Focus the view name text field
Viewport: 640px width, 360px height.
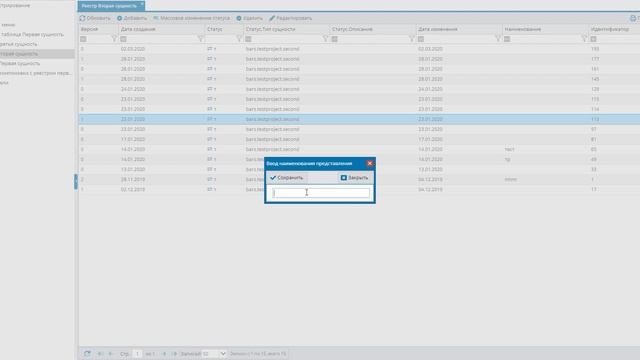tap(320, 193)
